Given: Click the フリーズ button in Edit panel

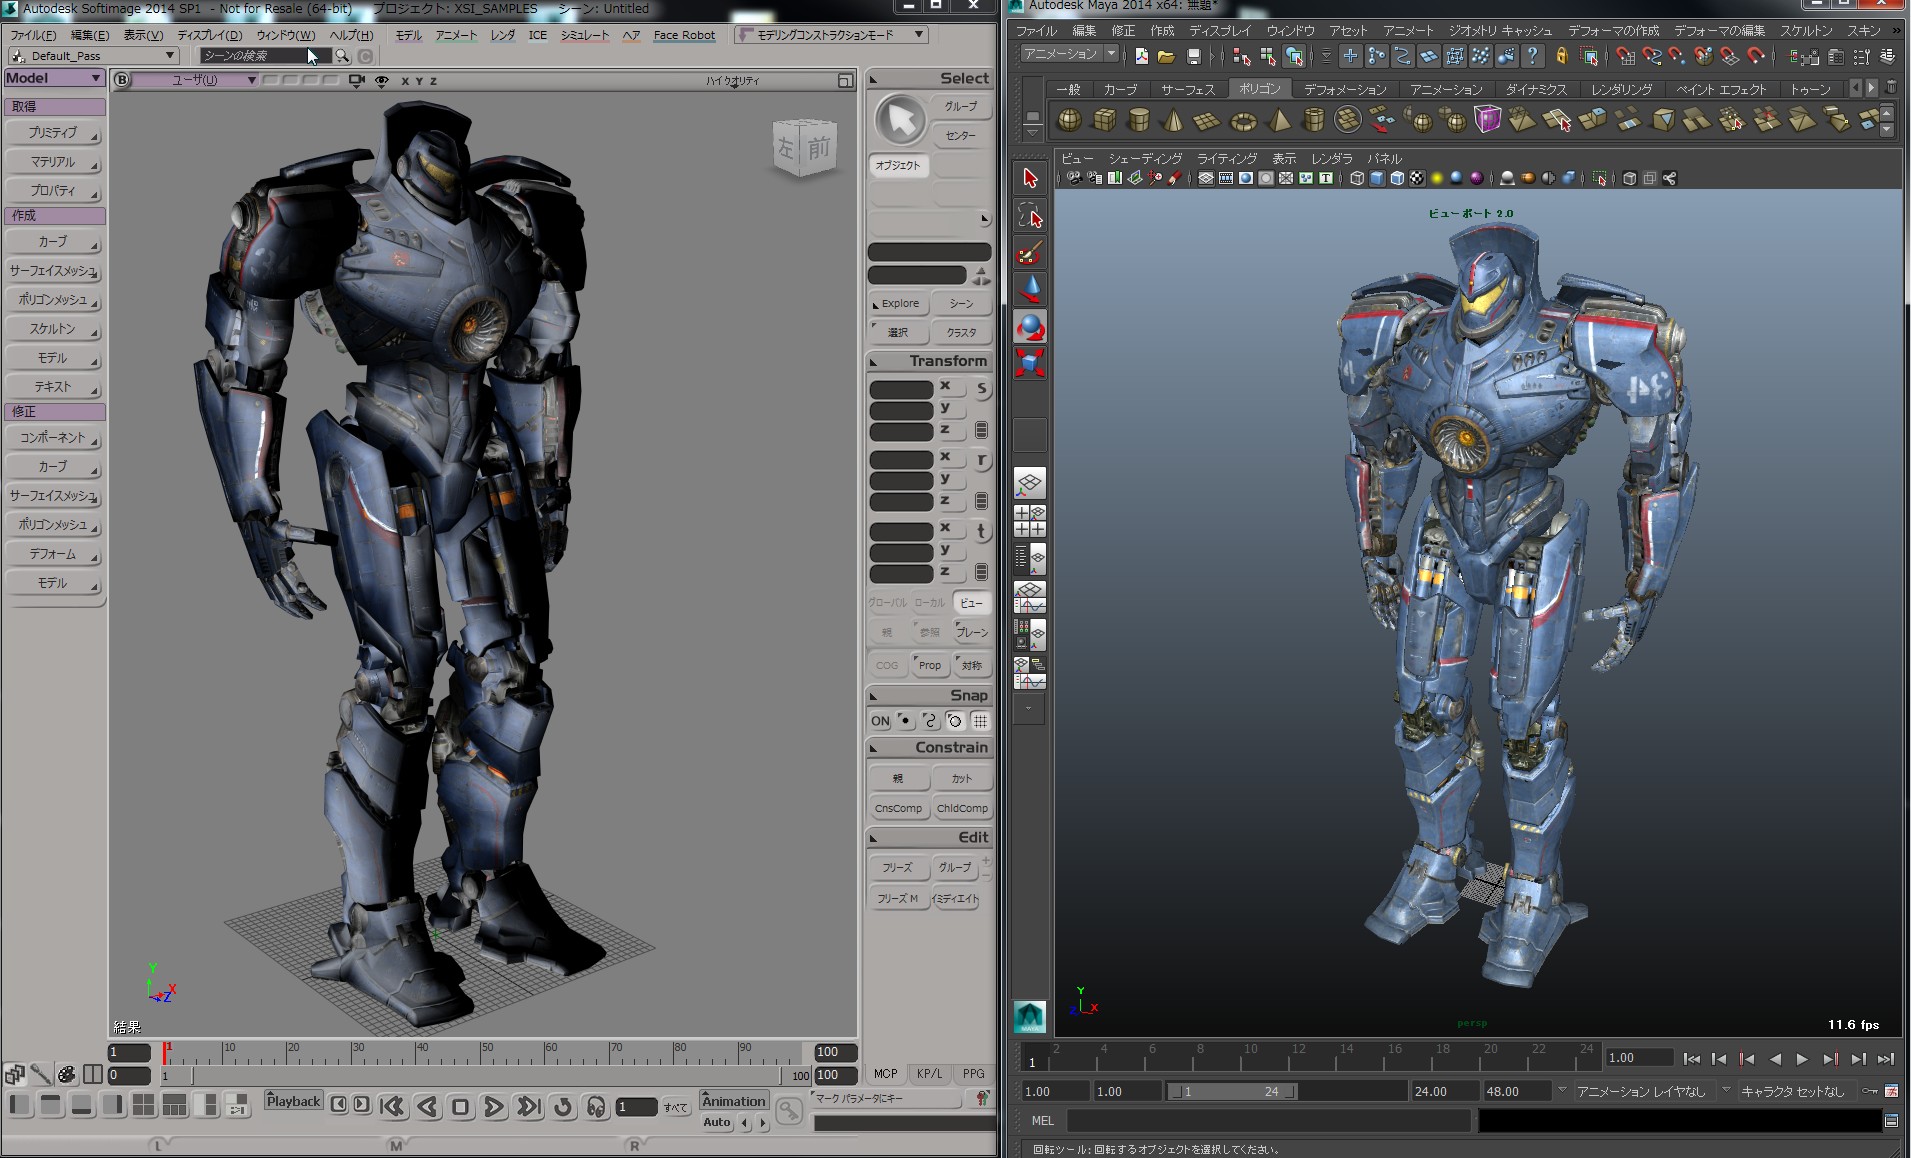Looking at the screenshot, I should 897,867.
